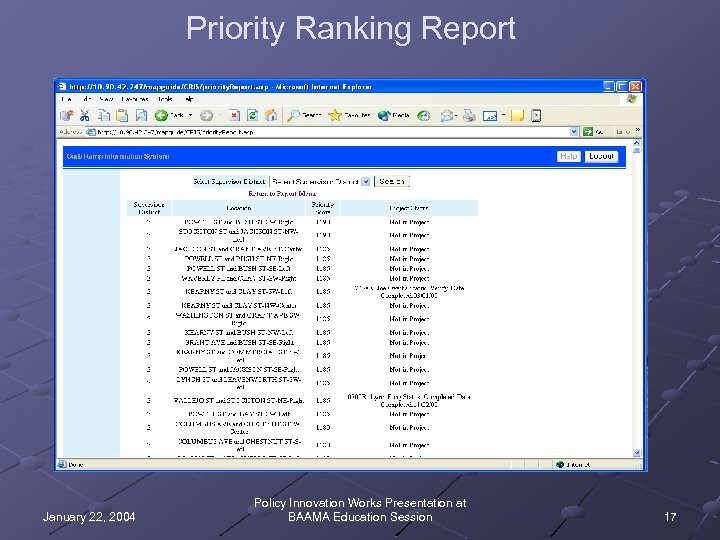
Task: Open the Edit button dropdown arrow
Action: pos(503,115)
